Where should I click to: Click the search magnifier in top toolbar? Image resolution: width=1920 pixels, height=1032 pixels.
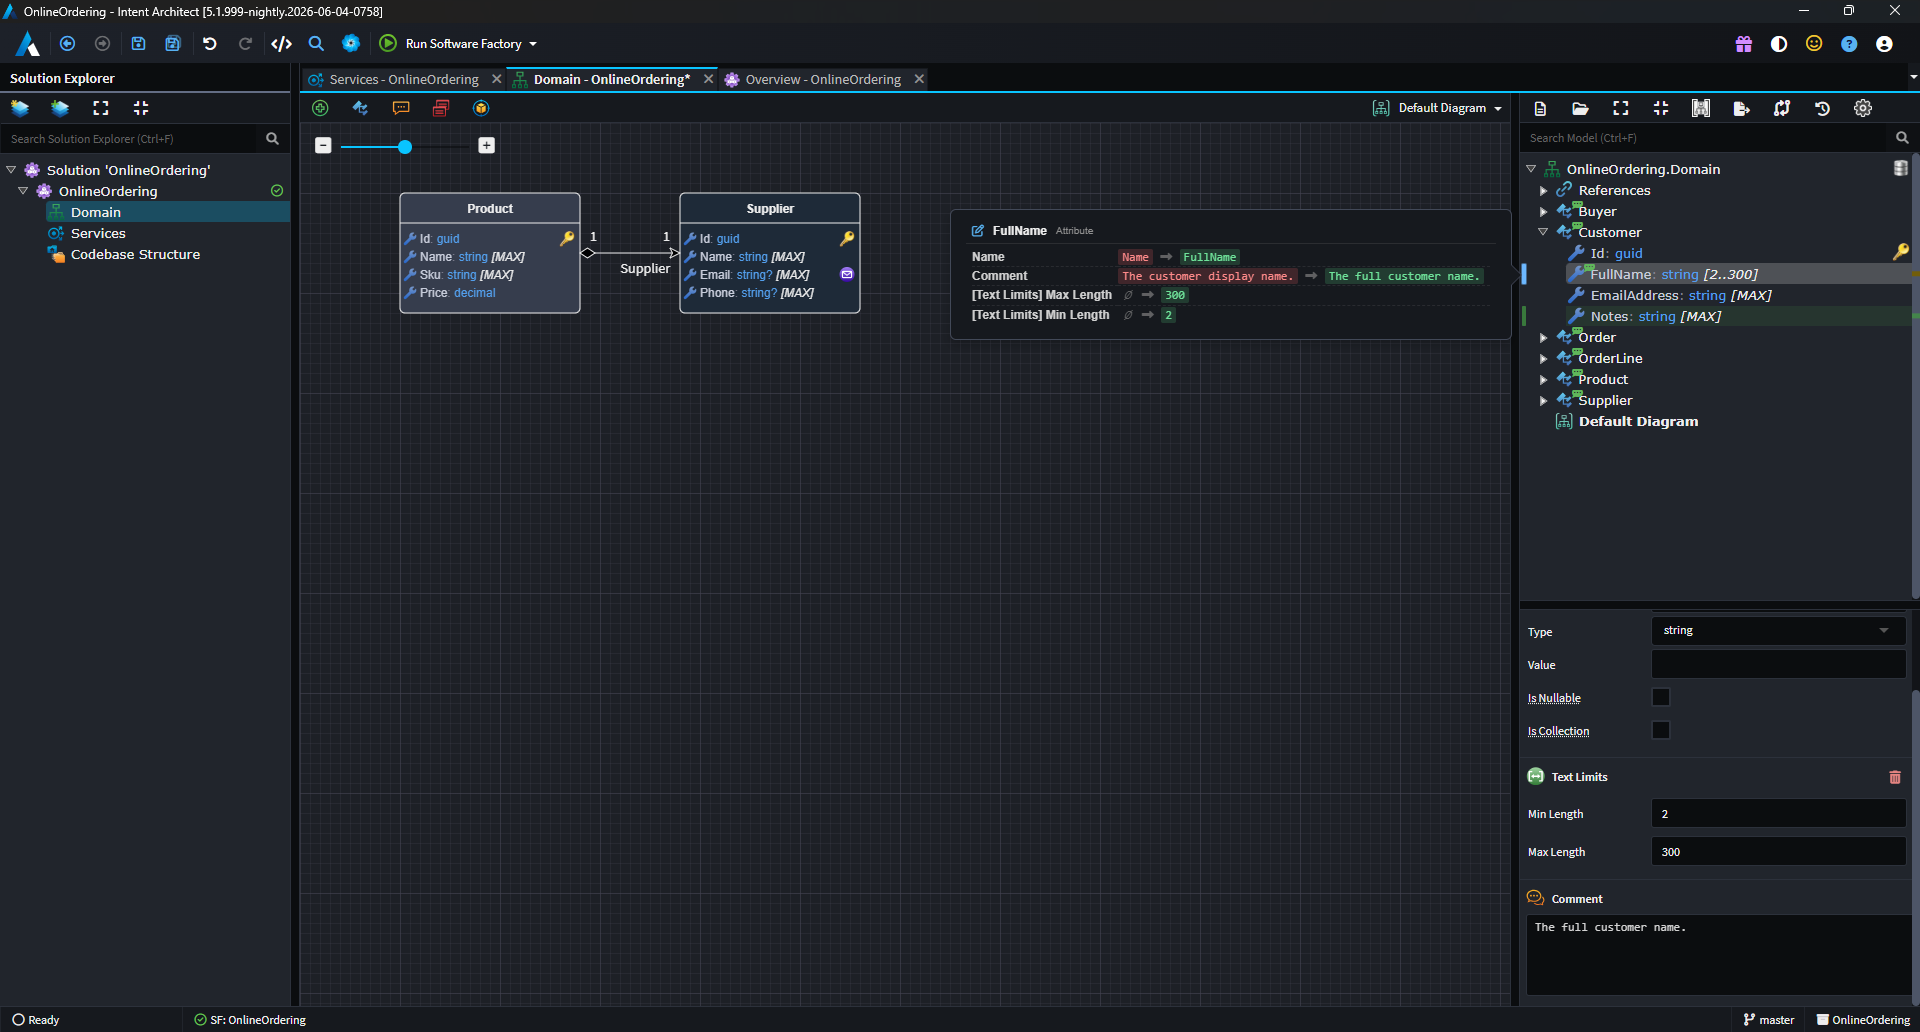tap(316, 44)
